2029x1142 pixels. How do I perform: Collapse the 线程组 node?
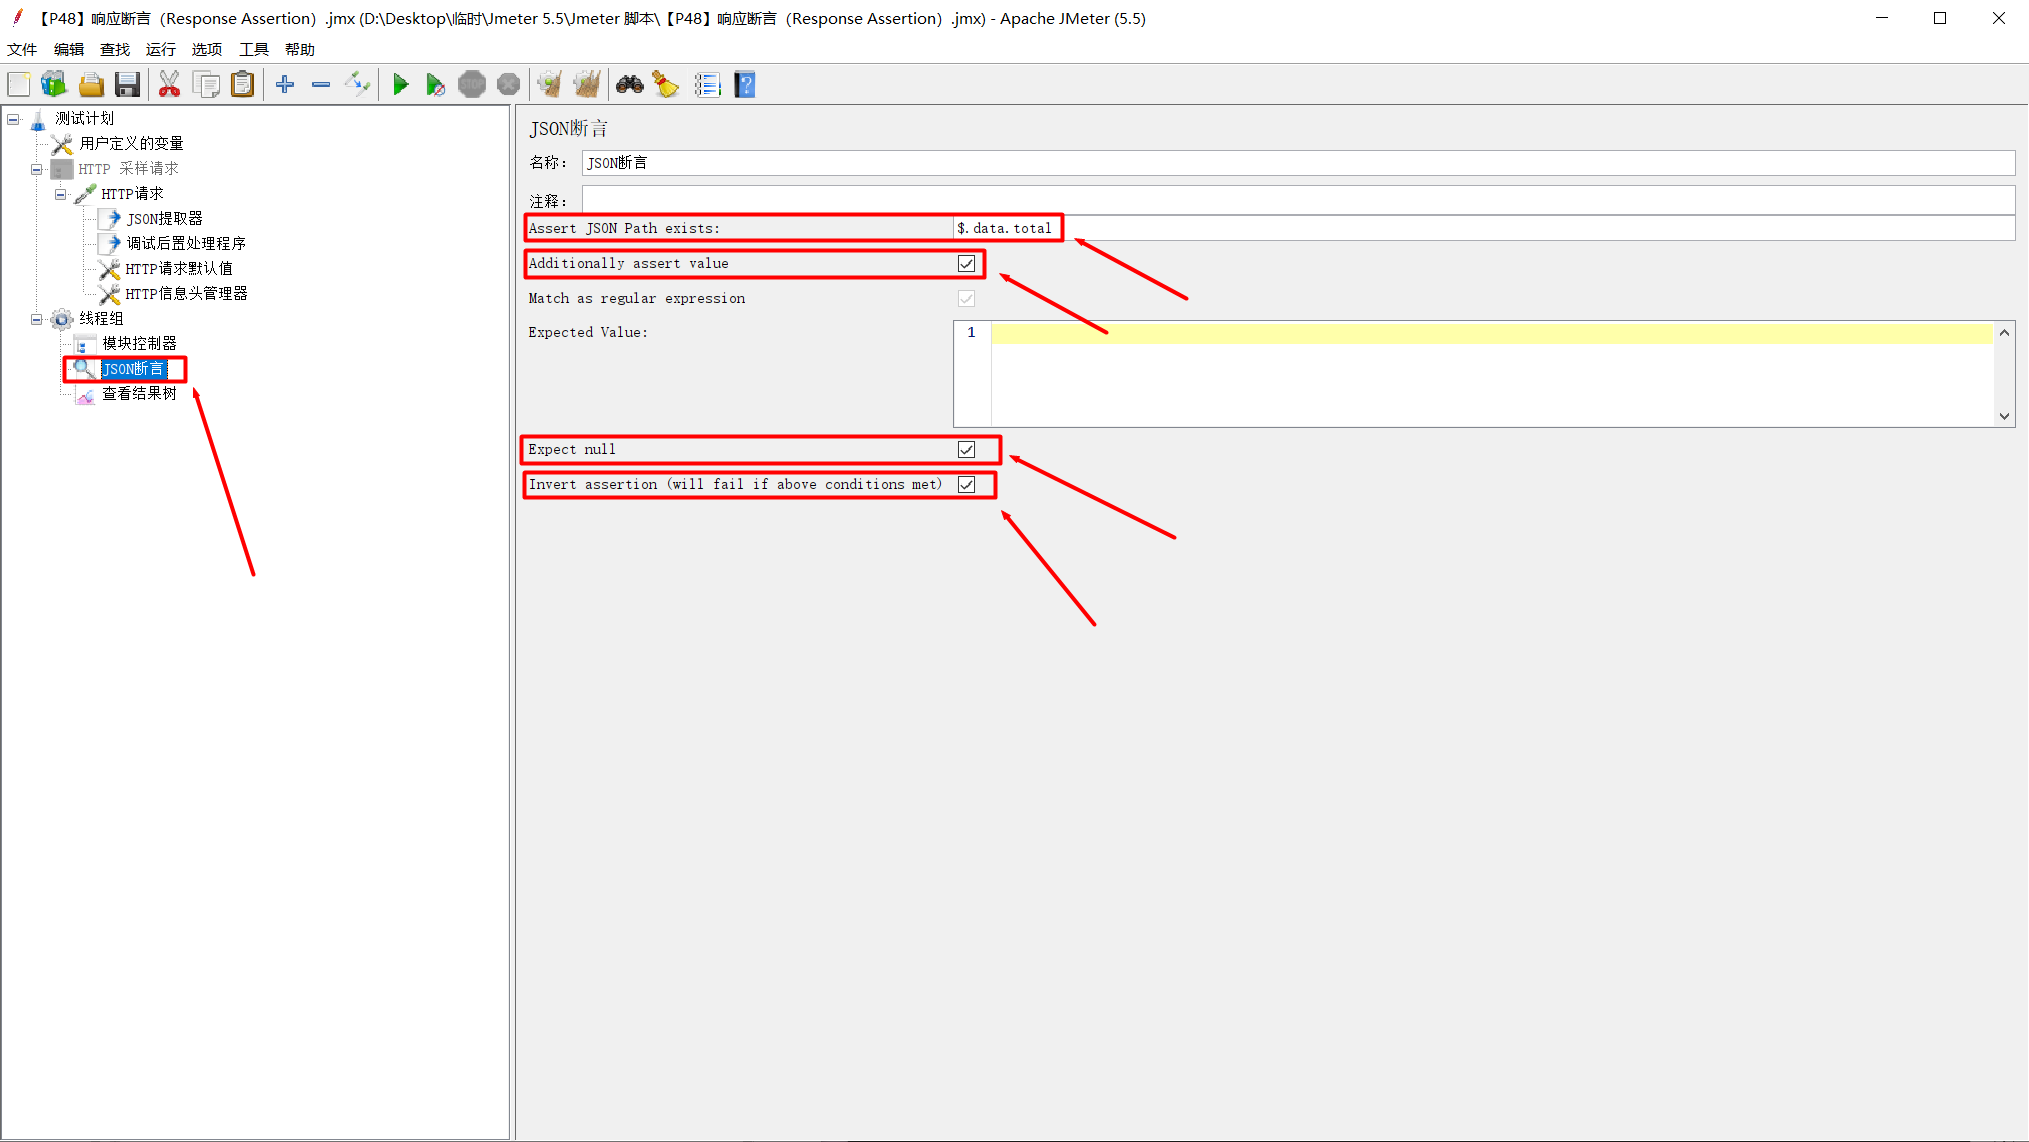37,319
